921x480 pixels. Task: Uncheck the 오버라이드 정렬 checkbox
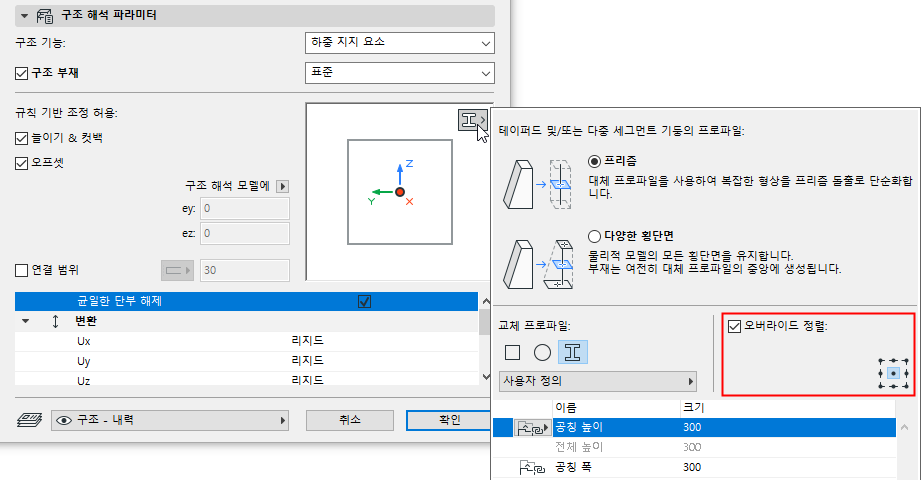[x=734, y=326]
